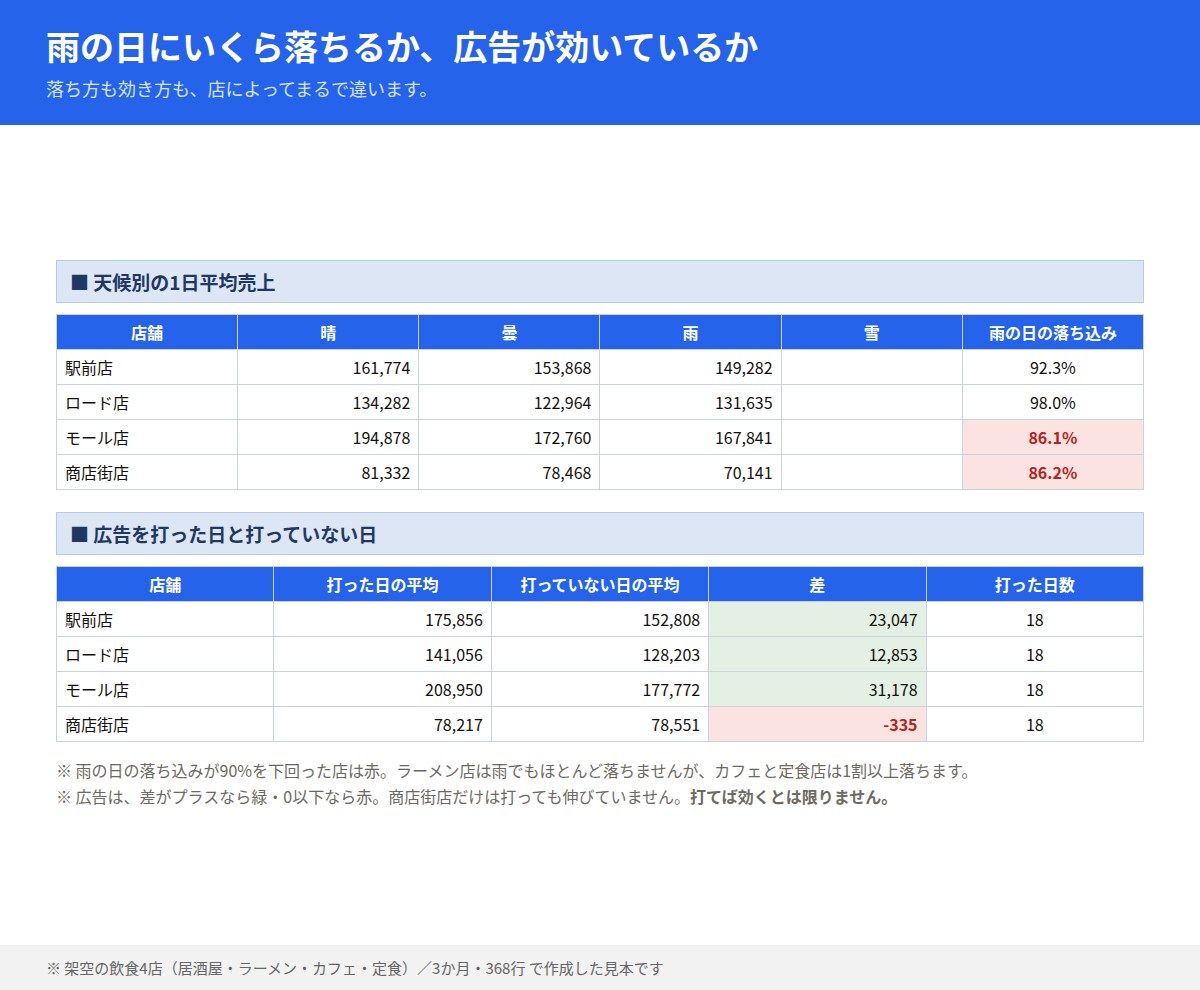Click the 晴 column header
The height and width of the screenshot is (990, 1200).
[x=328, y=333]
